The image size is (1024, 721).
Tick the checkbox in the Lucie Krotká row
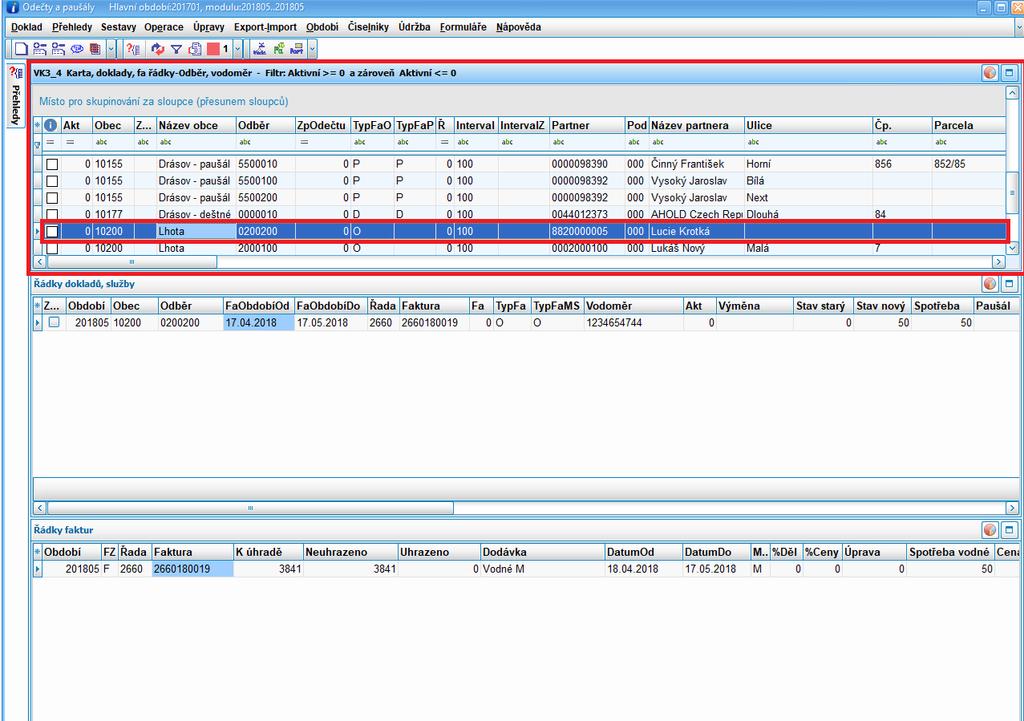point(52,231)
